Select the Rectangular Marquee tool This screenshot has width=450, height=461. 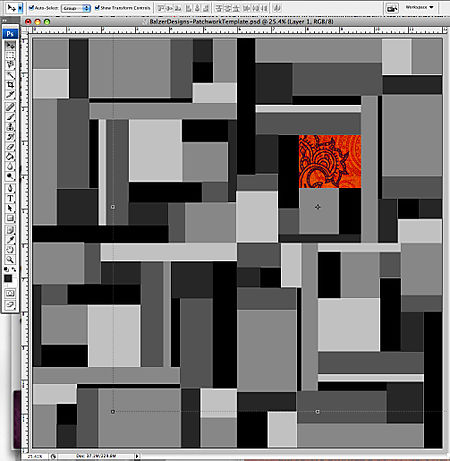[x=10, y=55]
